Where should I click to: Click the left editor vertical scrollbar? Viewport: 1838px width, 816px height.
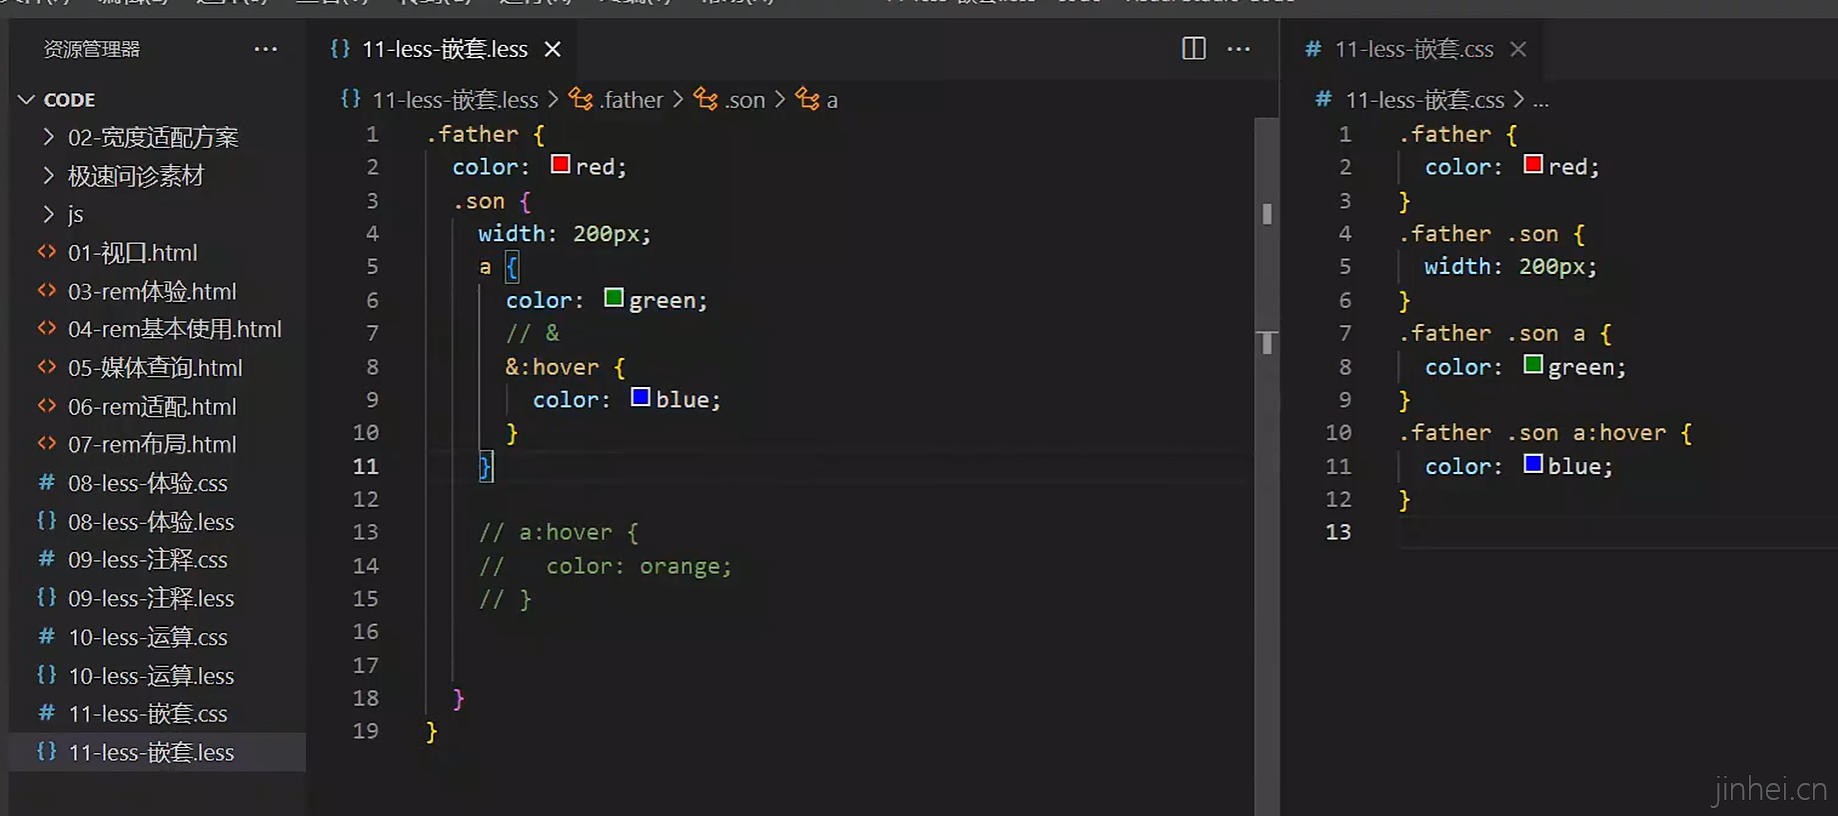coord(1267,466)
